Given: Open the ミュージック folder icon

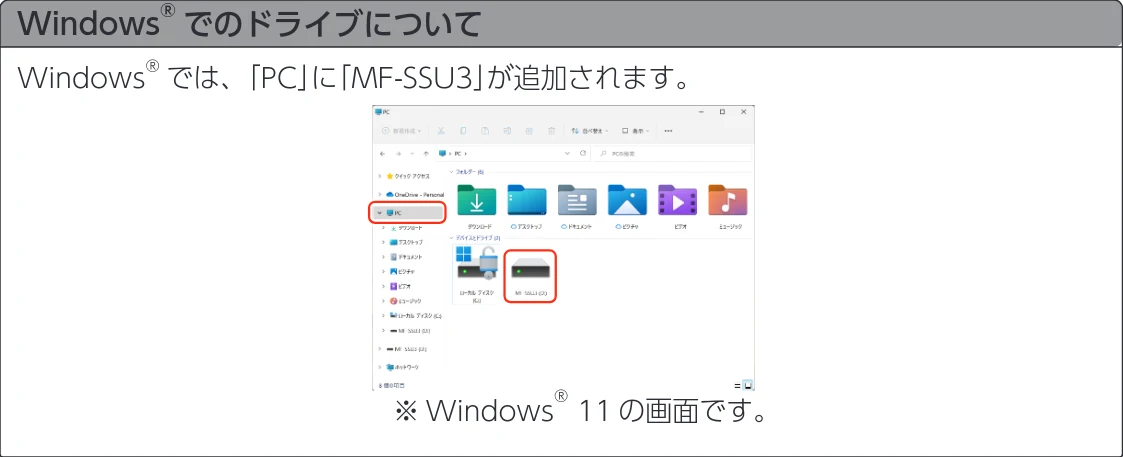Looking at the screenshot, I should point(727,201).
